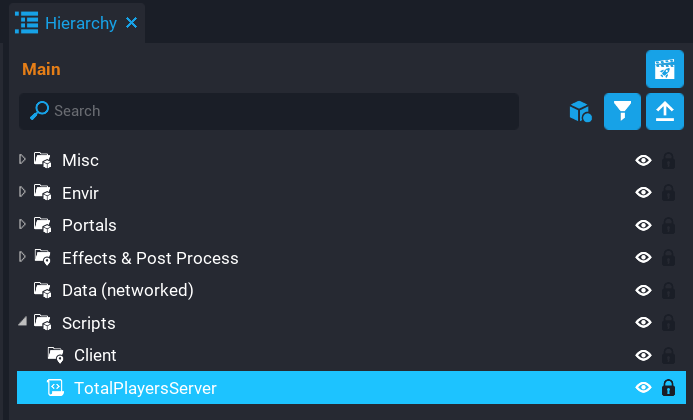This screenshot has width=693, height=420.
Task: Unlock the TotalPlayersServer script
Action: pos(668,388)
